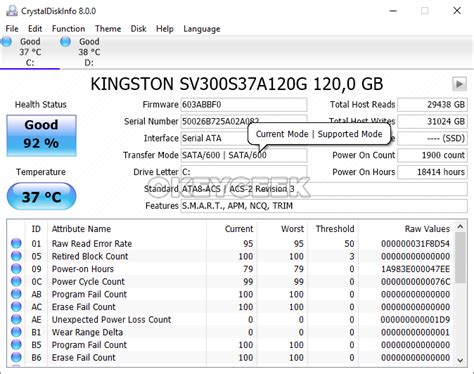Click the Features field S.M.A.R.T., APM, NCQ, TRIM

(x=324, y=206)
